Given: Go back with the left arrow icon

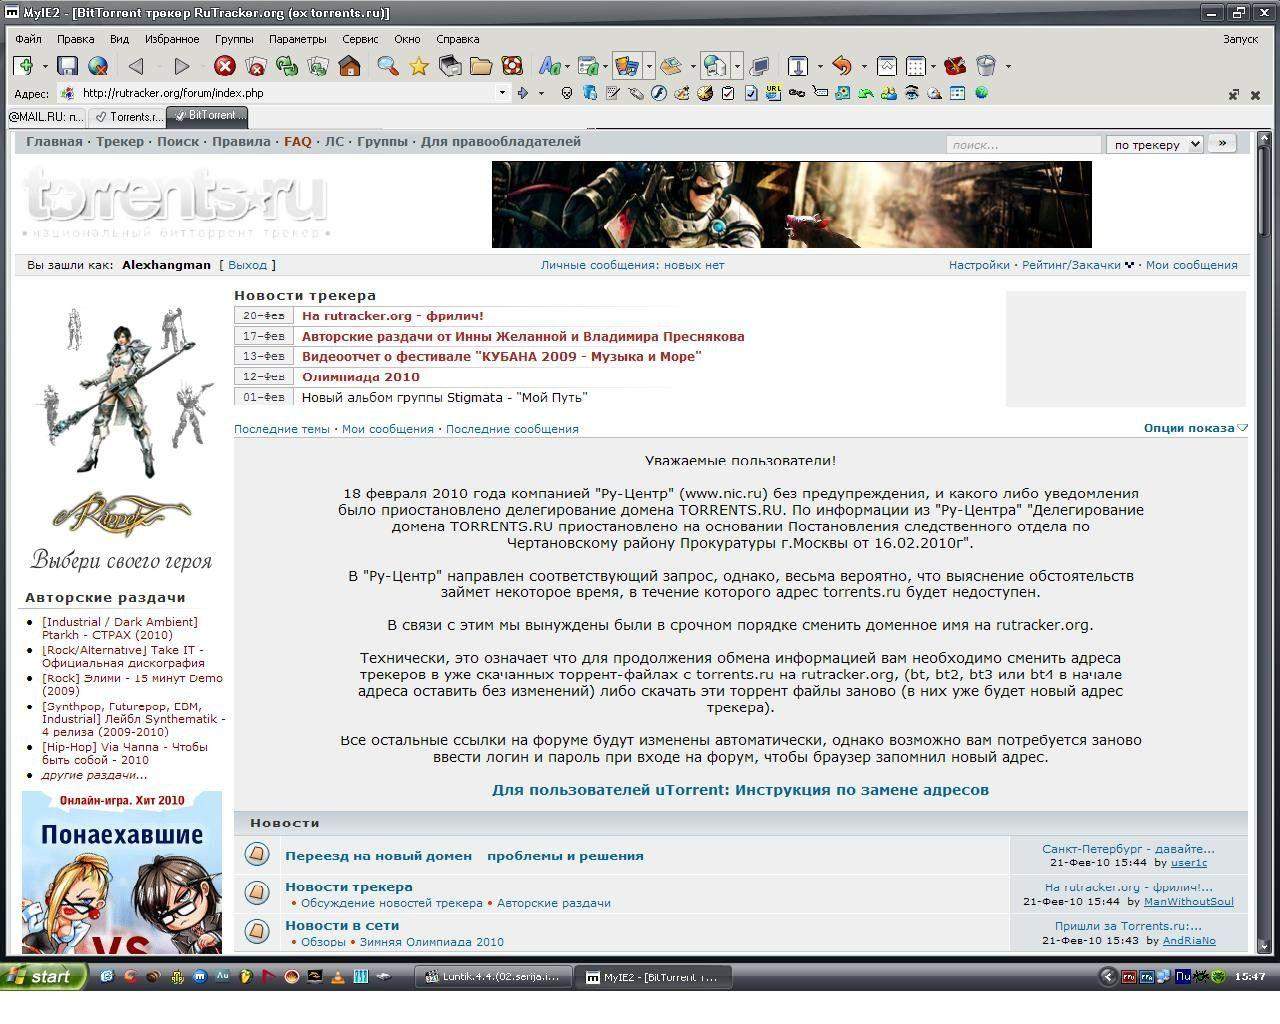Looking at the screenshot, I should click(137, 66).
